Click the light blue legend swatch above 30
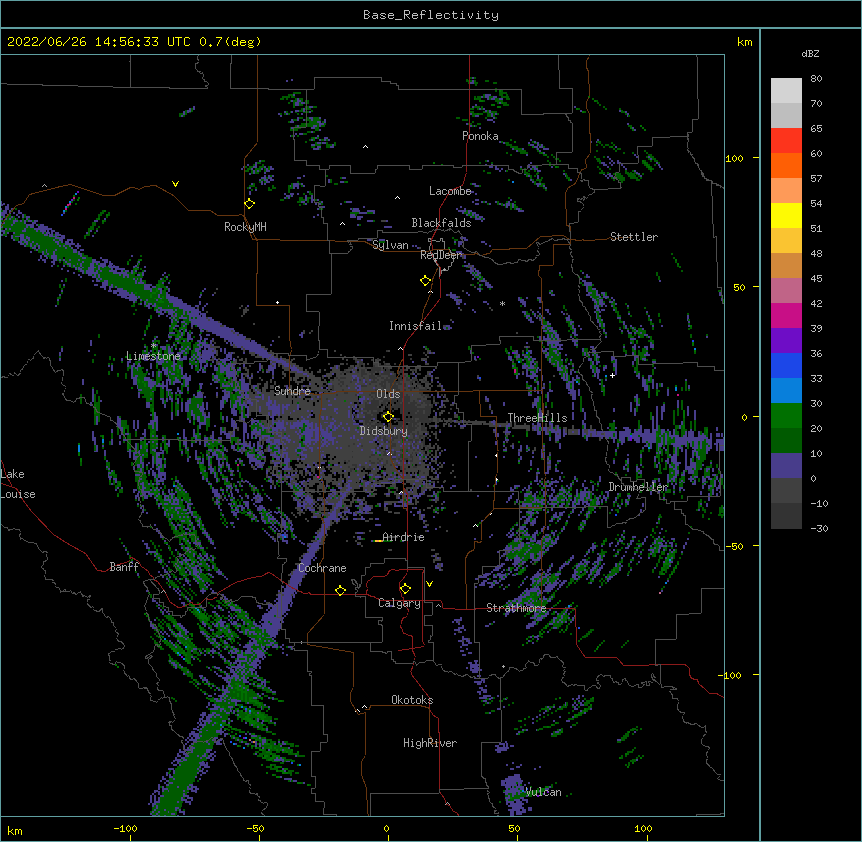 coord(786,390)
